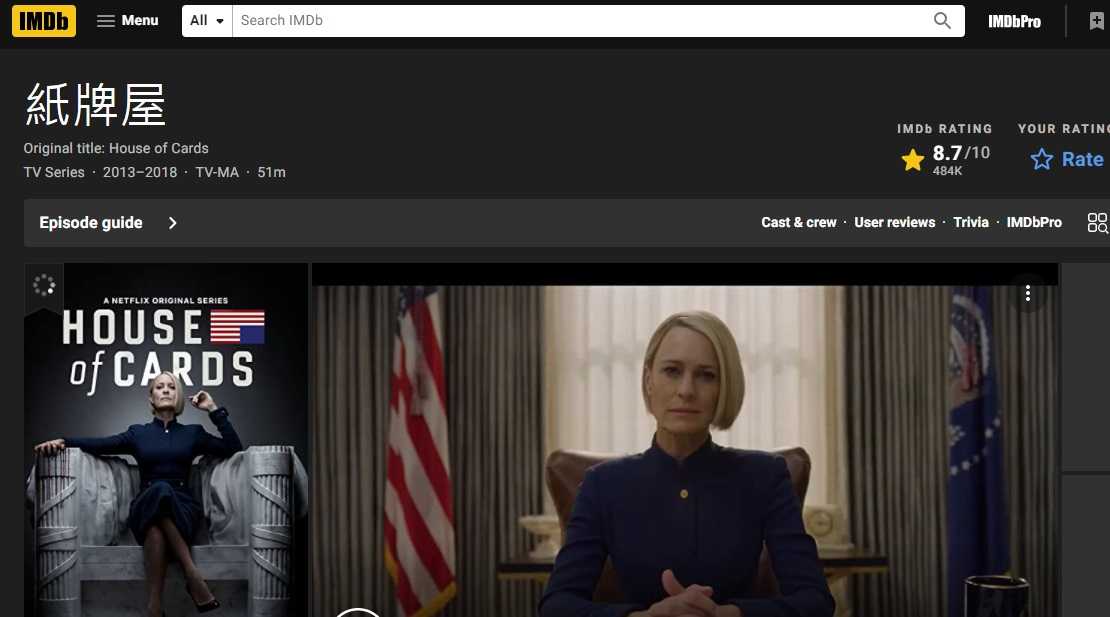1110x617 pixels.
Task: Click the IMDb logo to go home
Action: (44, 21)
